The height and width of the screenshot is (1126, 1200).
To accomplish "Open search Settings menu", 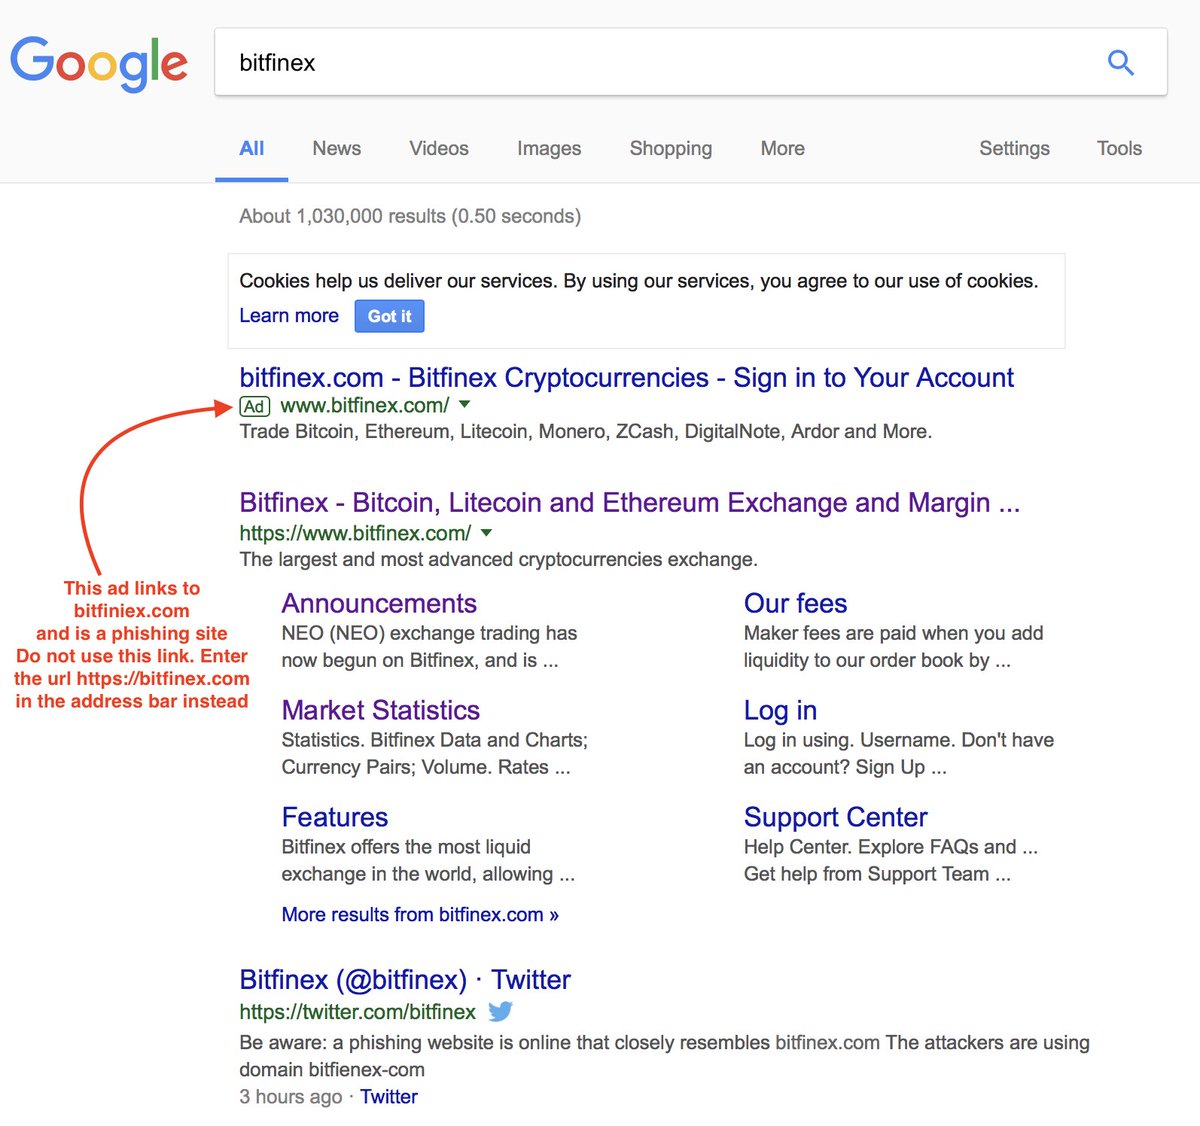I will (1015, 148).
